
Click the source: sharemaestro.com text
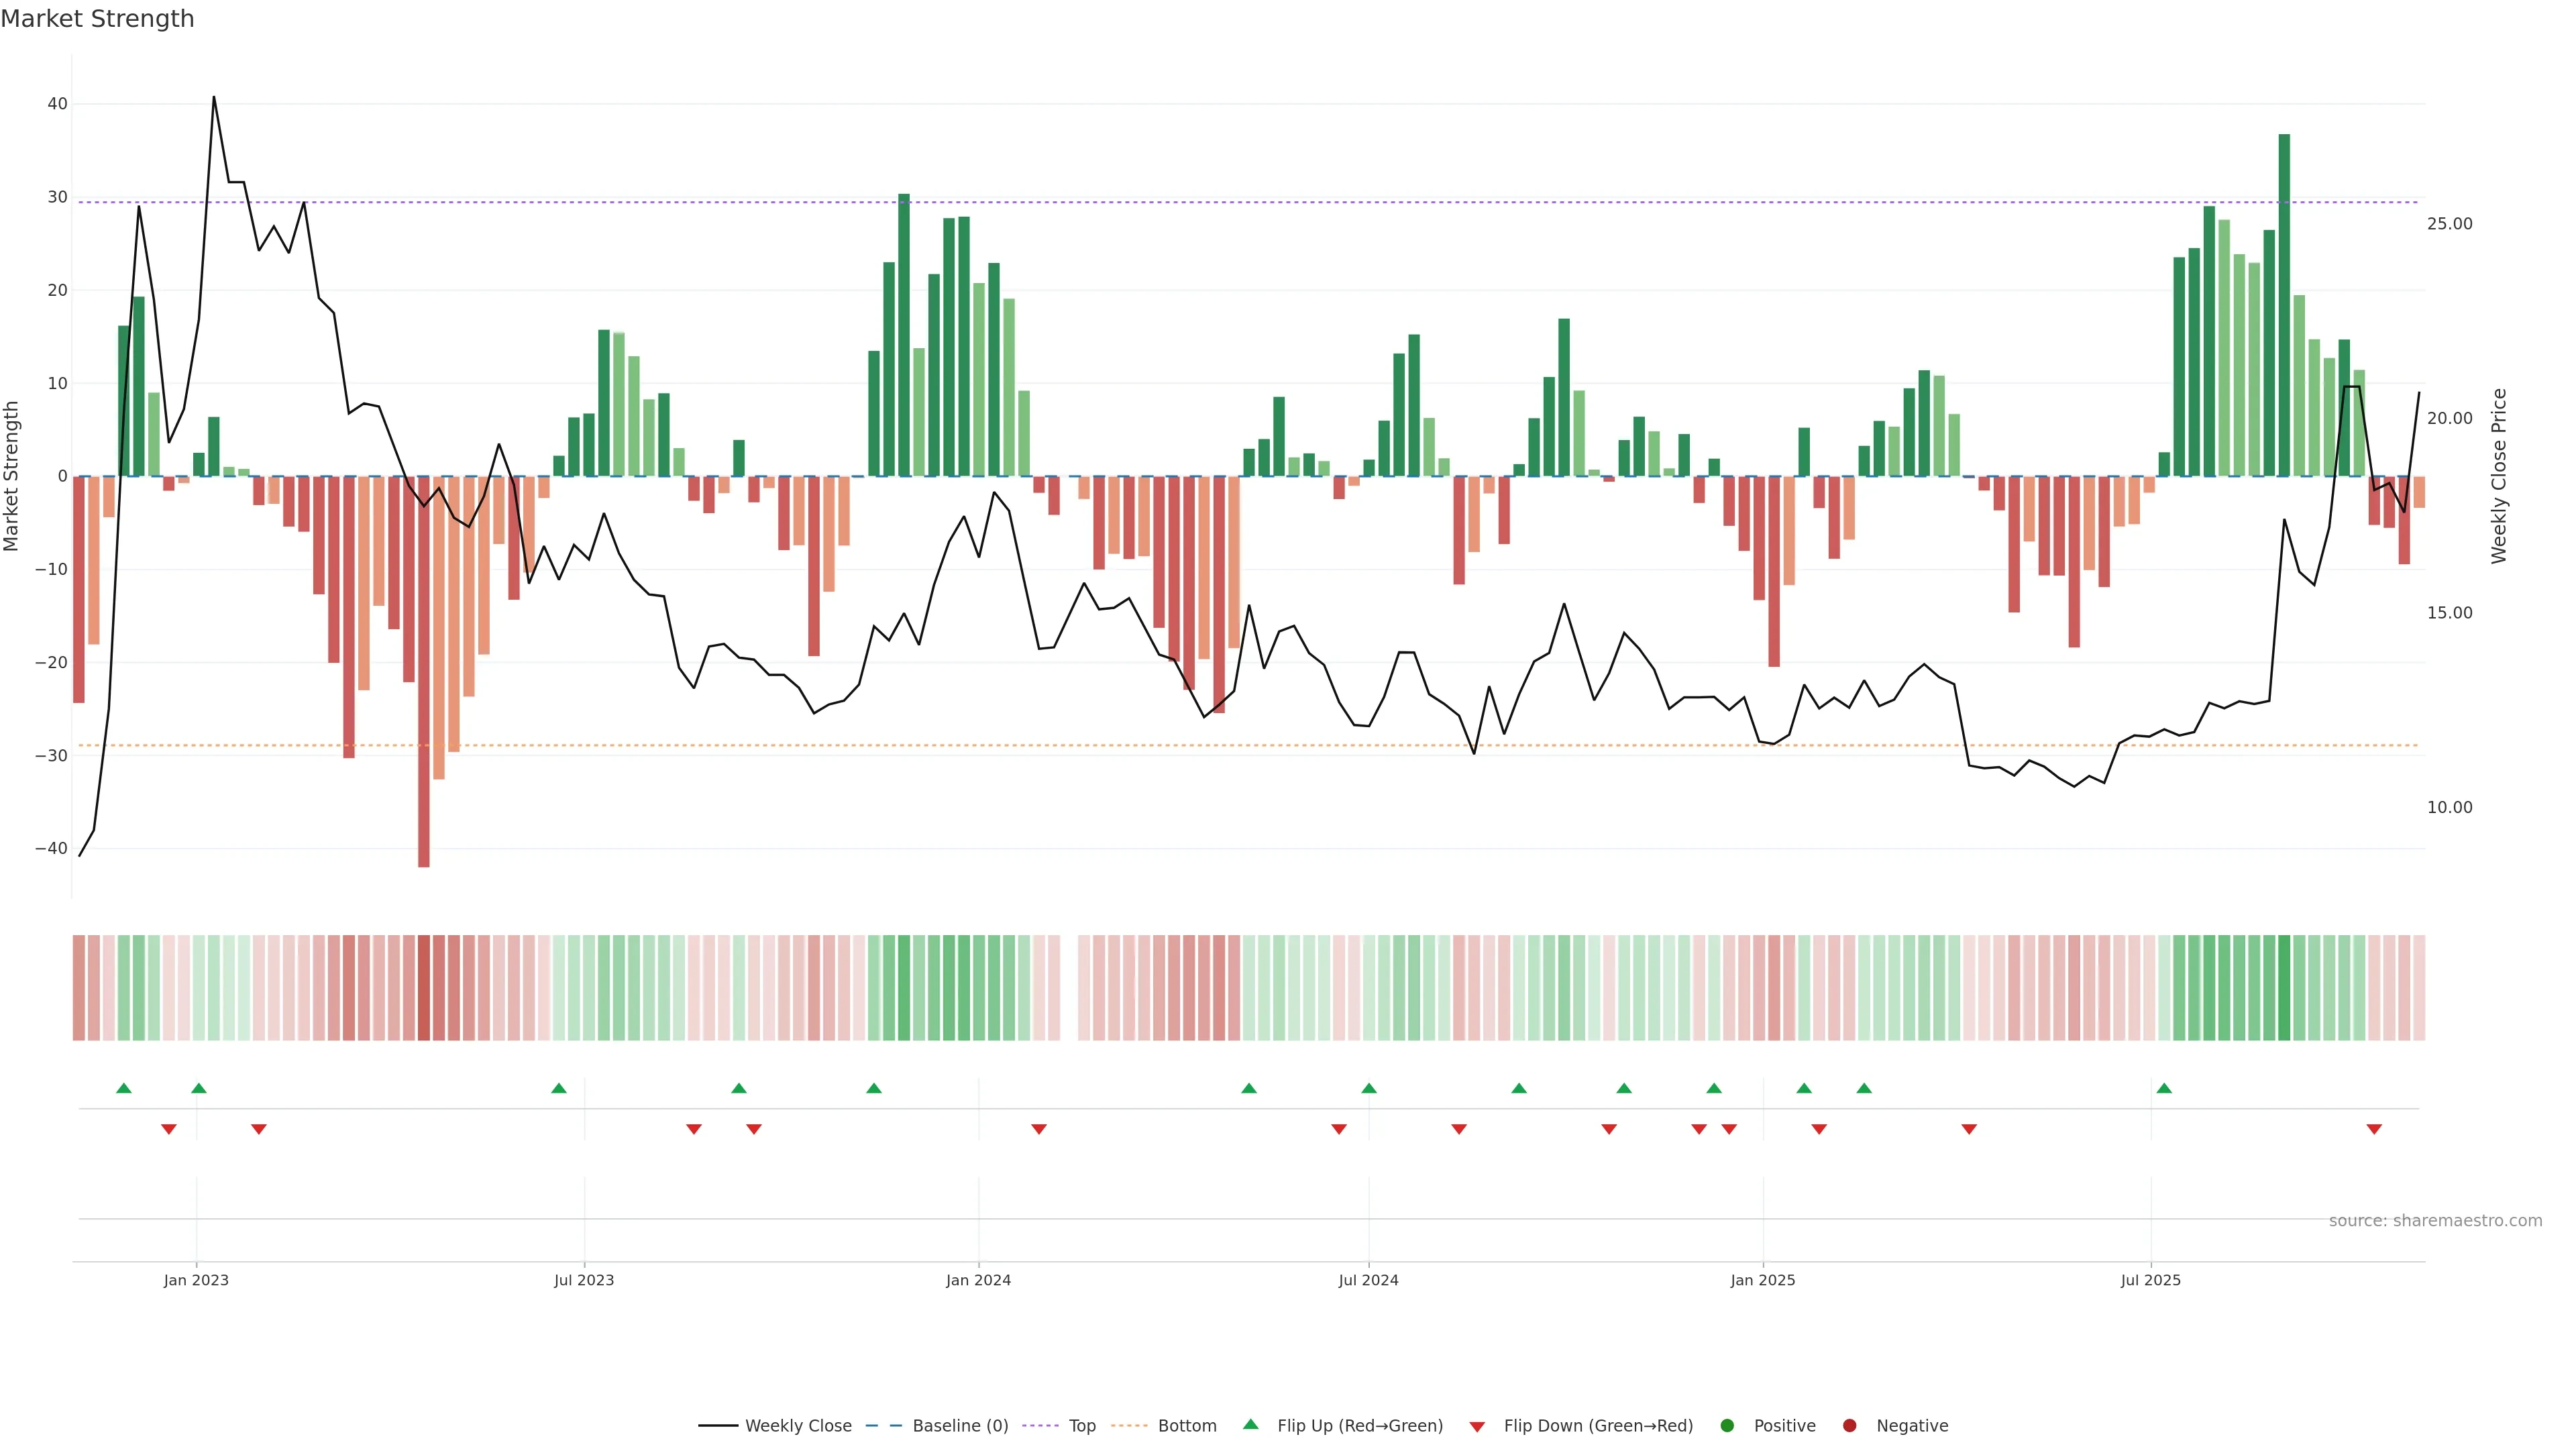click(2435, 1221)
